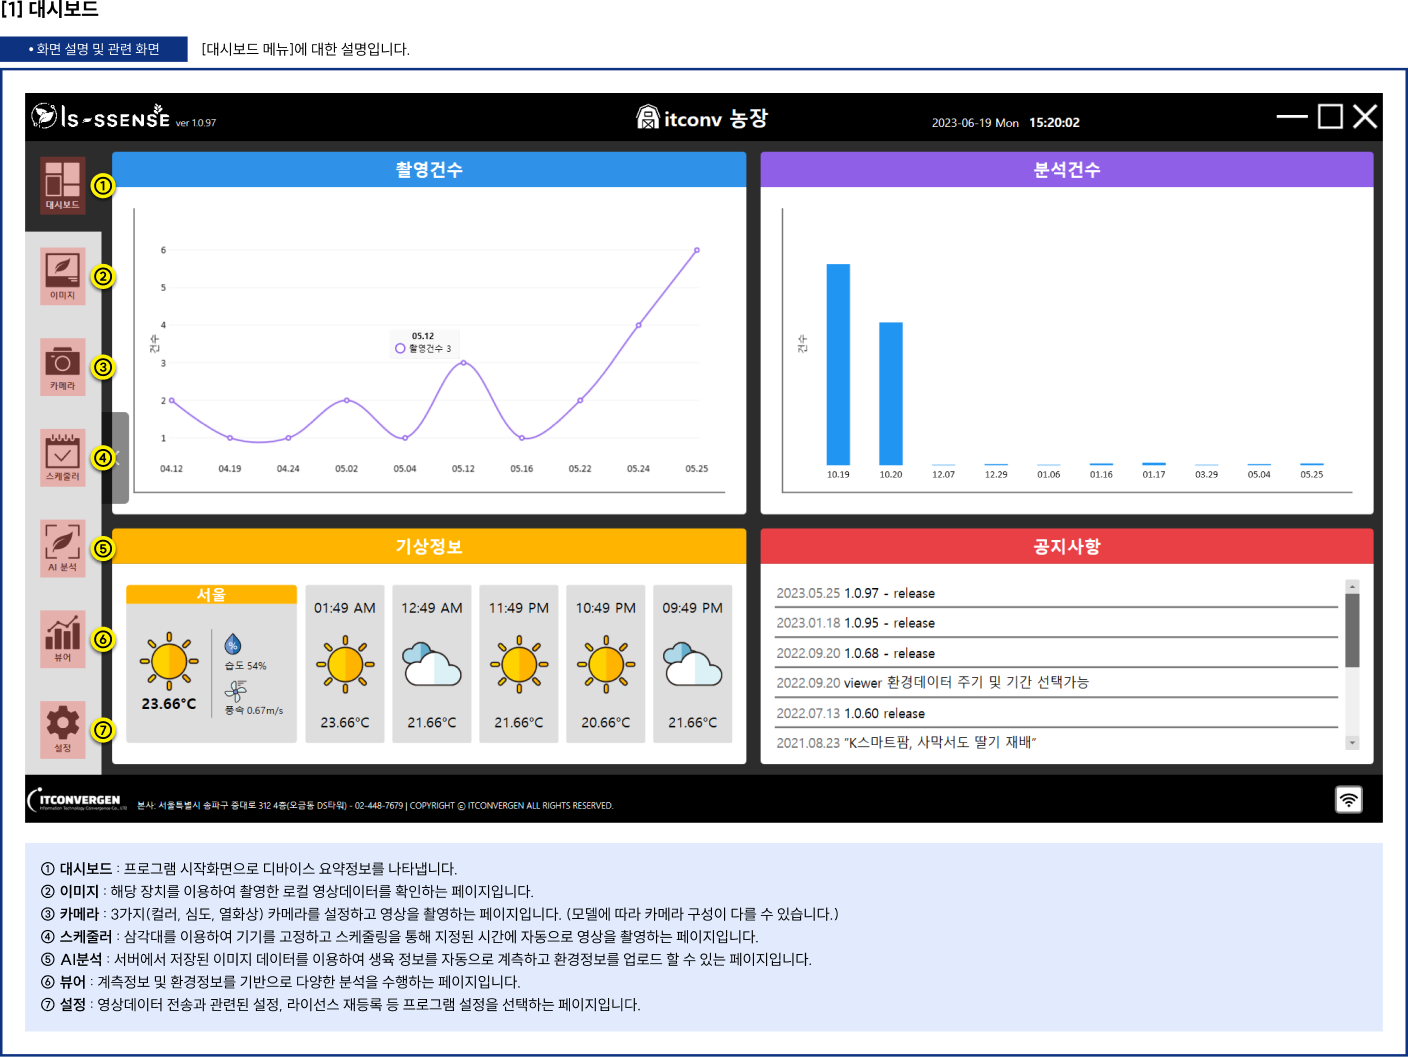Click the 10.19 bar in 분석건수 chart

point(838,364)
